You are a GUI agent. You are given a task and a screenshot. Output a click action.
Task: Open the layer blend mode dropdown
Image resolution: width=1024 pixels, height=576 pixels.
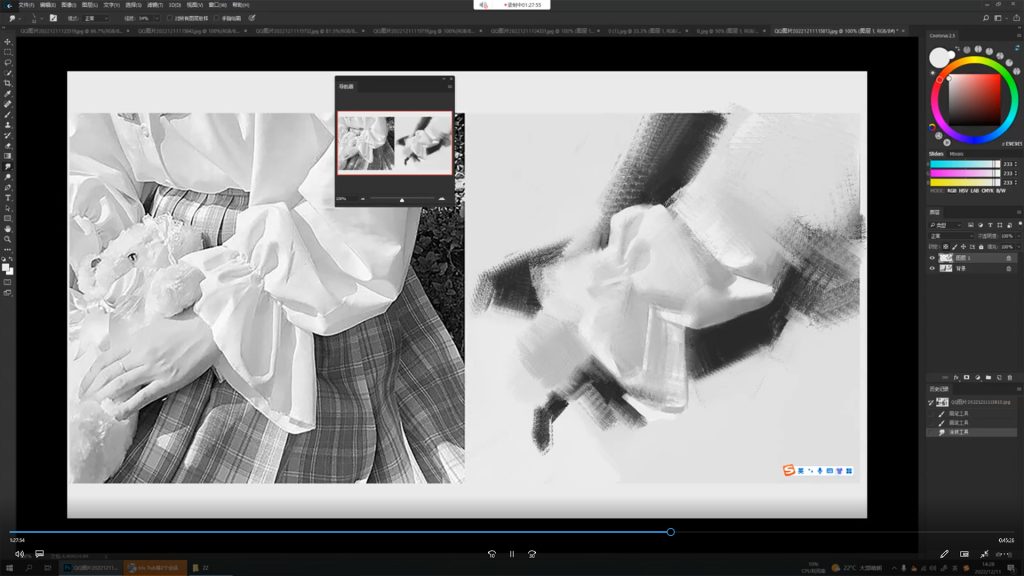[x=950, y=236]
